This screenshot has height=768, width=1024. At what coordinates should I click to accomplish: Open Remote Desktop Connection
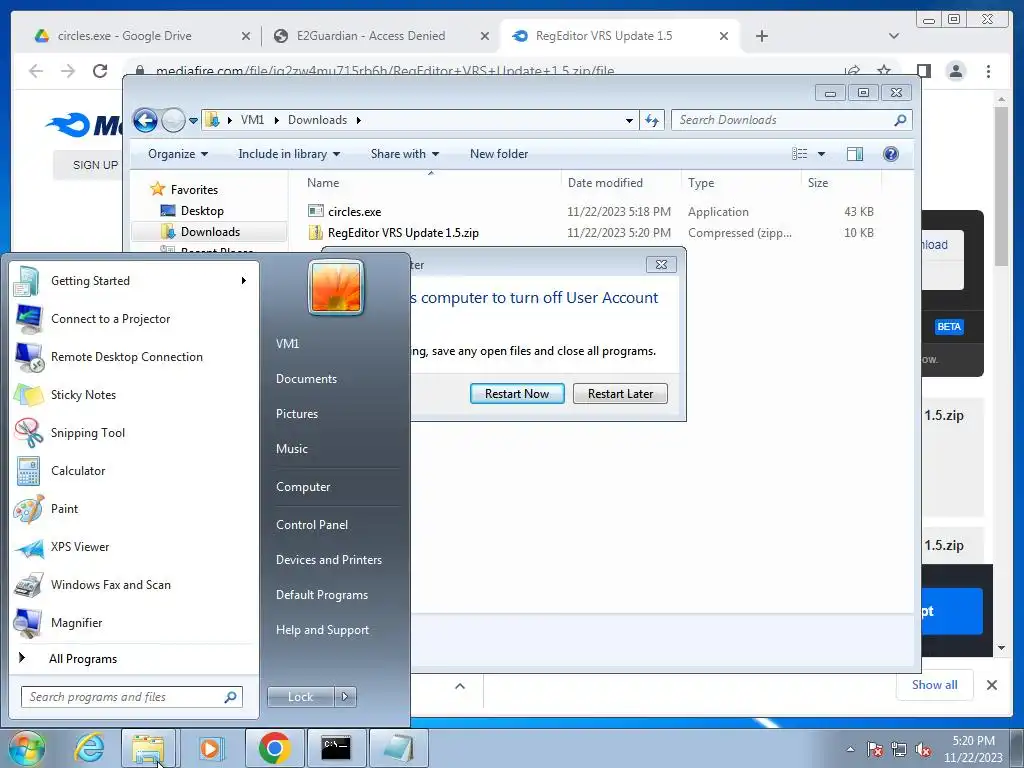pos(134,357)
